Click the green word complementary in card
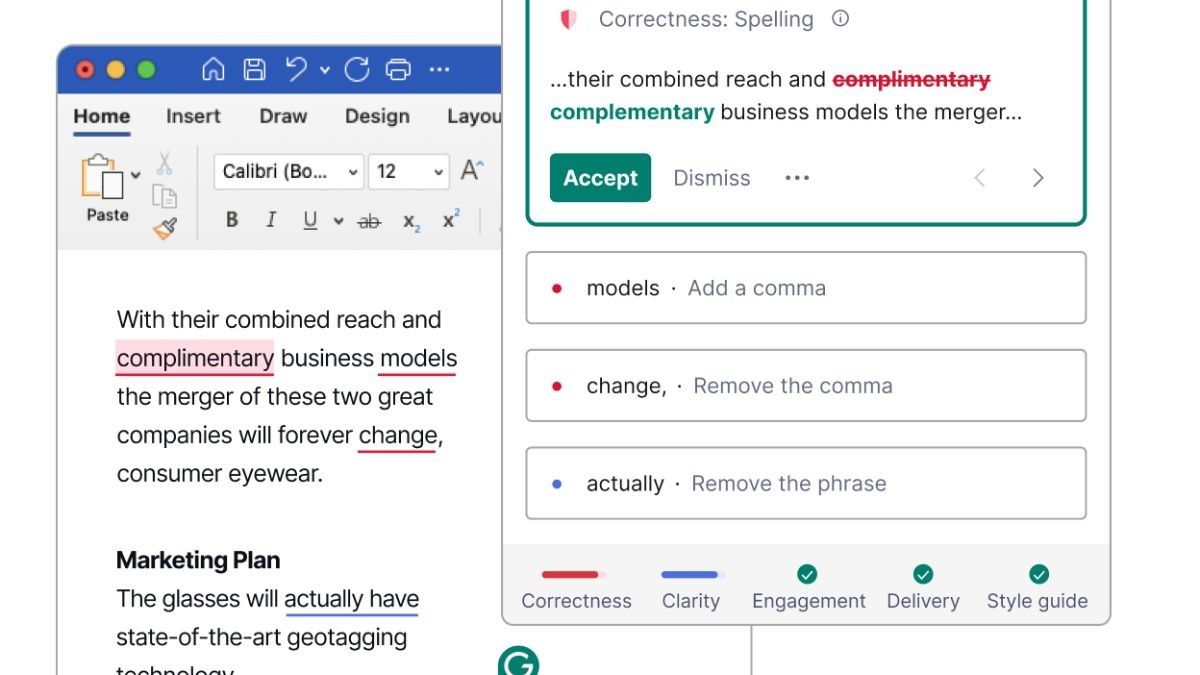Viewport: 1200px width, 675px height. pos(632,112)
